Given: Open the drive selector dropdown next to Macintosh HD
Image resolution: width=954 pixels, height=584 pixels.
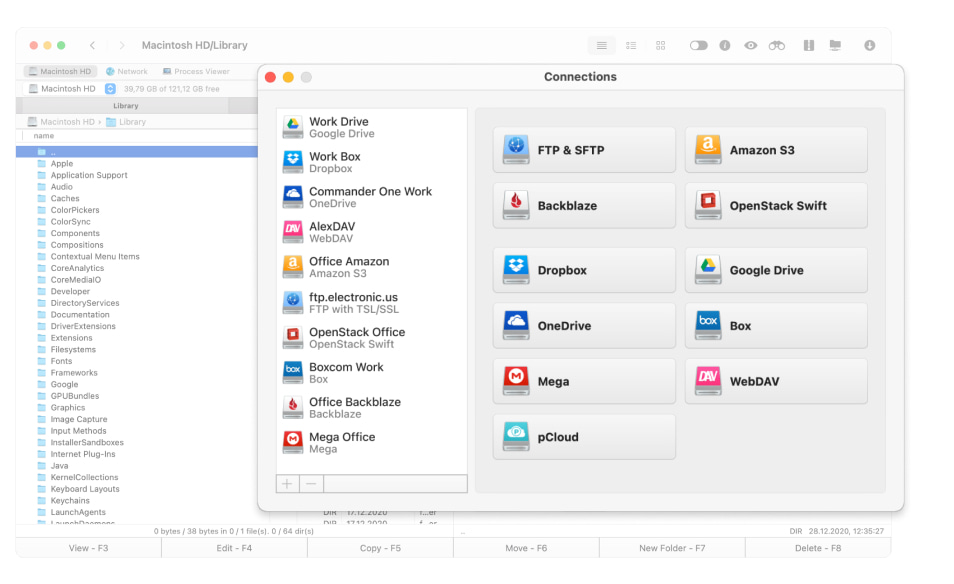Looking at the screenshot, I should click(109, 88).
